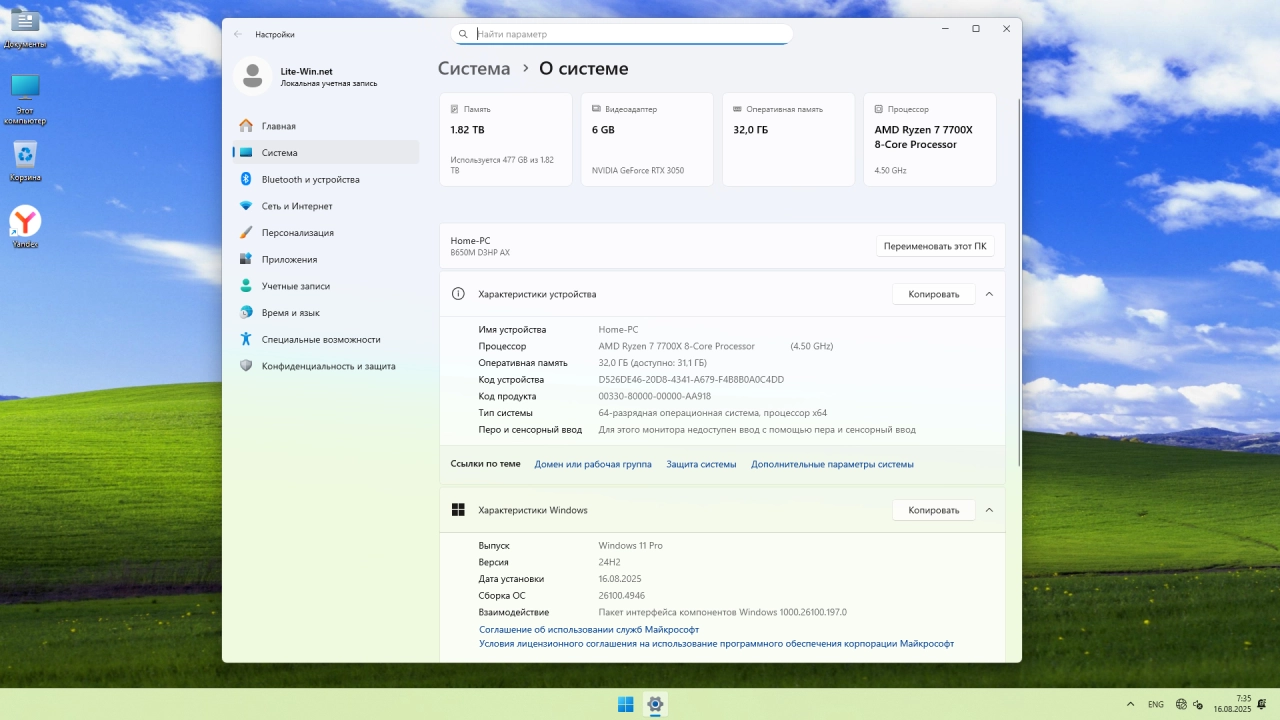The image size is (1280, 720).
Task: Click Settings gear in taskbar
Action: 655,704
